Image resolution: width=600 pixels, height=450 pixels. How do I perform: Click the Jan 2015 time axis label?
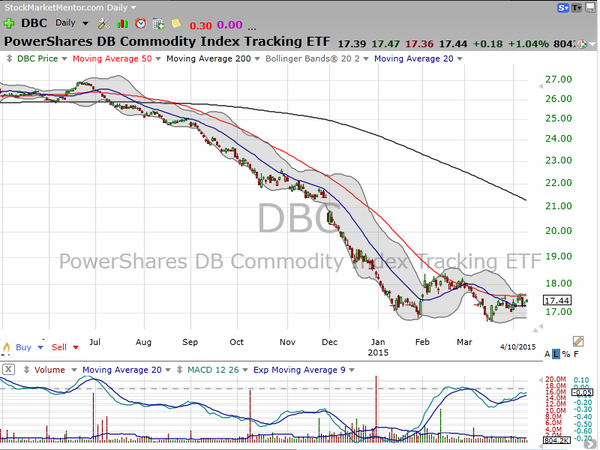tap(378, 347)
